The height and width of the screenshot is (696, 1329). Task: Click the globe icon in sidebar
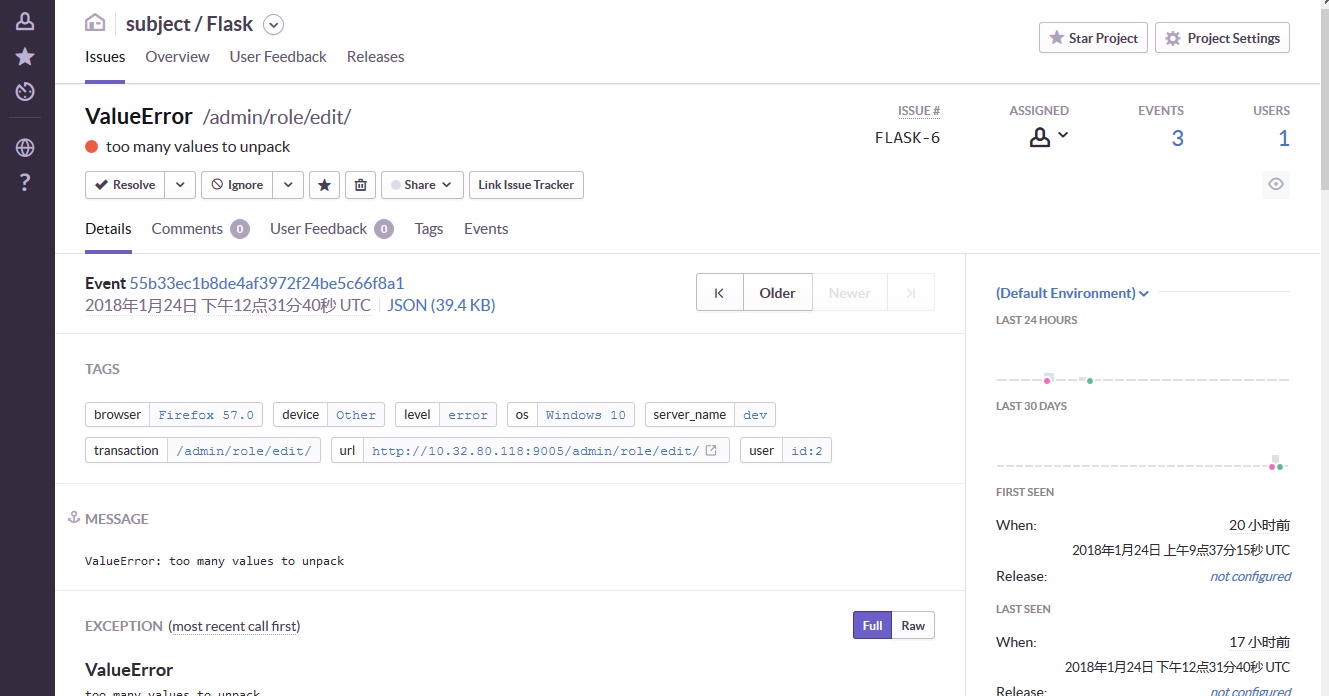click(25, 148)
